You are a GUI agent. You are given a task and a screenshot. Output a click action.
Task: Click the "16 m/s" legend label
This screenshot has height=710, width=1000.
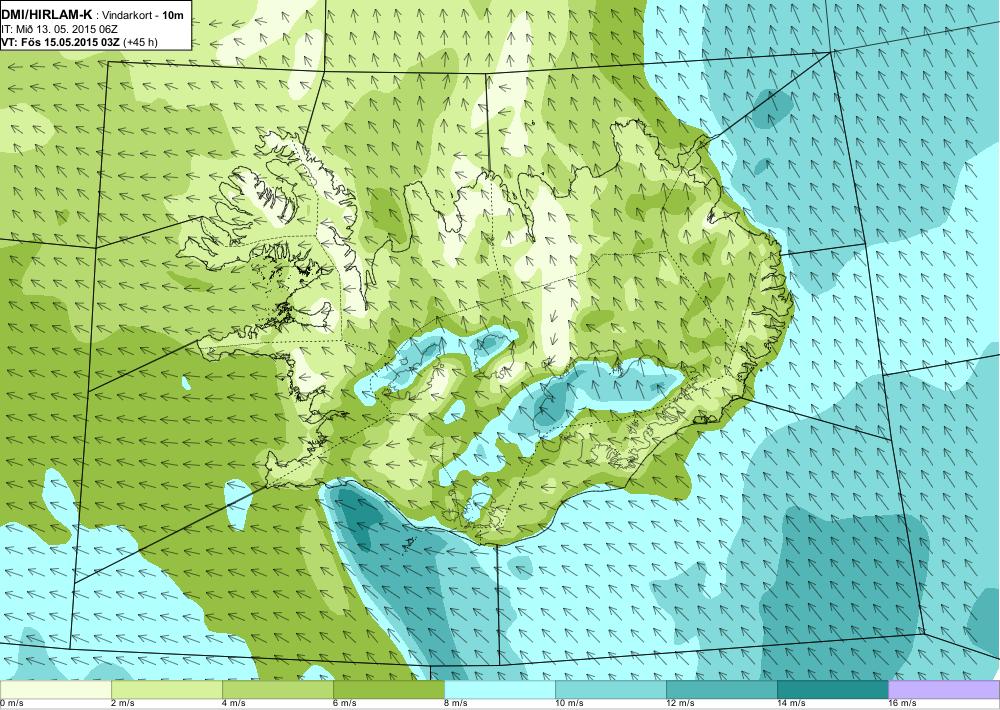tap(902, 703)
